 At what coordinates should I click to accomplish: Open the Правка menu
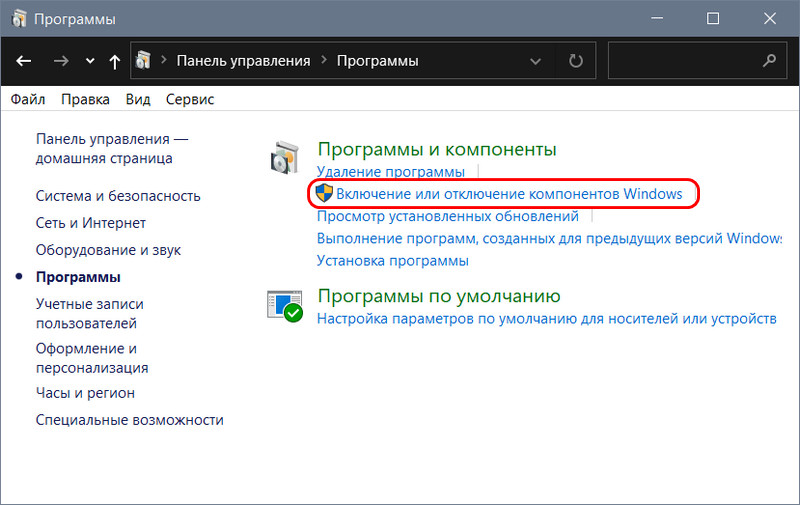(85, 99)
